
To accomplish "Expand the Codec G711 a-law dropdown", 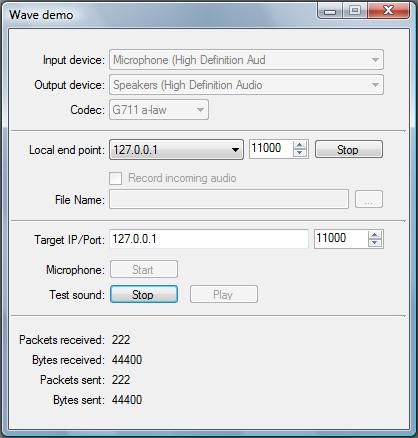I will (159, 110).
